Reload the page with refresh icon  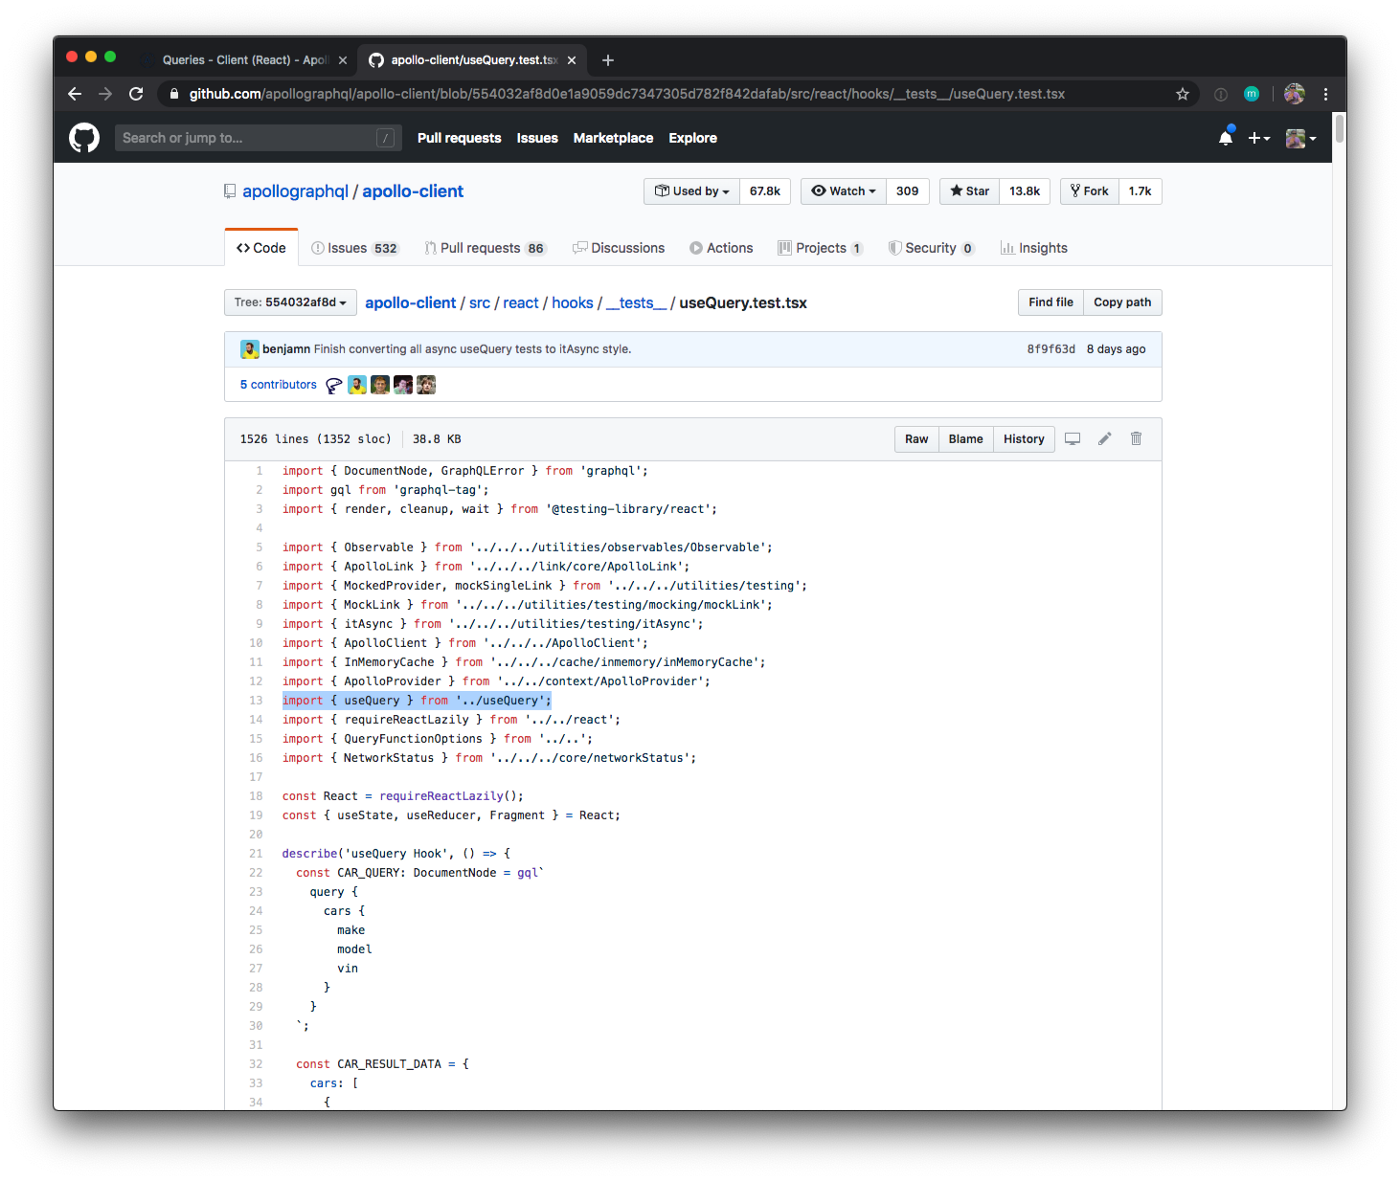(x=136, y=94)
